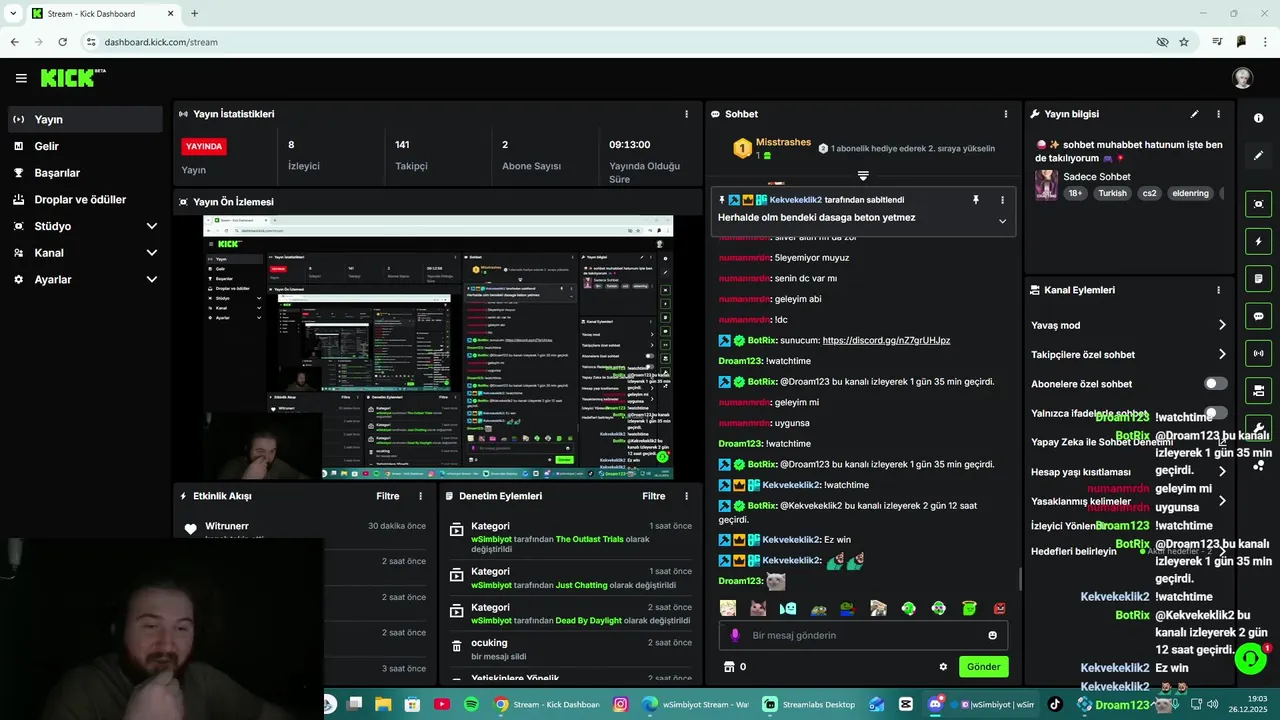Image resolution: width=1280 pixels, height=720 pixels.
Task: Open TikTok from the taskbar
Action: click(x=1054, y=704)
